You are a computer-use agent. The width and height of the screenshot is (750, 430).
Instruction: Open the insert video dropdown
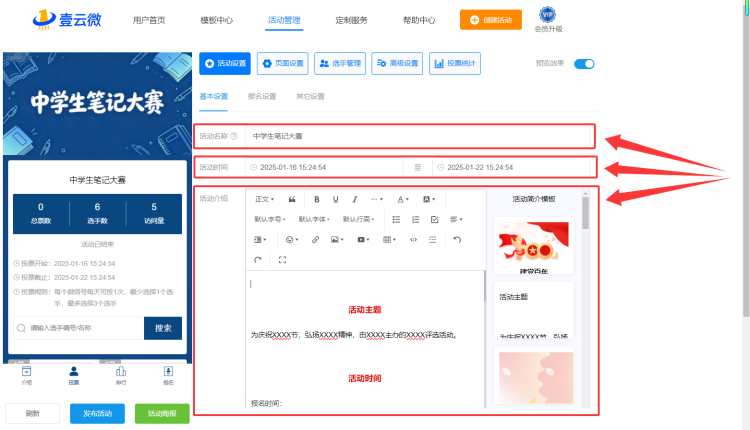364,240
